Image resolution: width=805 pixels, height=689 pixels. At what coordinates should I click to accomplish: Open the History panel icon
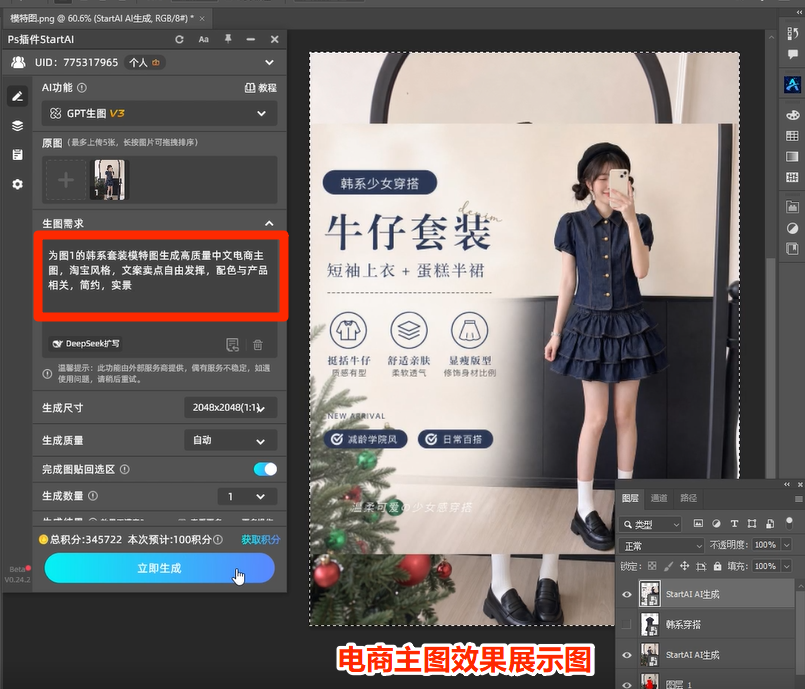[793, 33]
